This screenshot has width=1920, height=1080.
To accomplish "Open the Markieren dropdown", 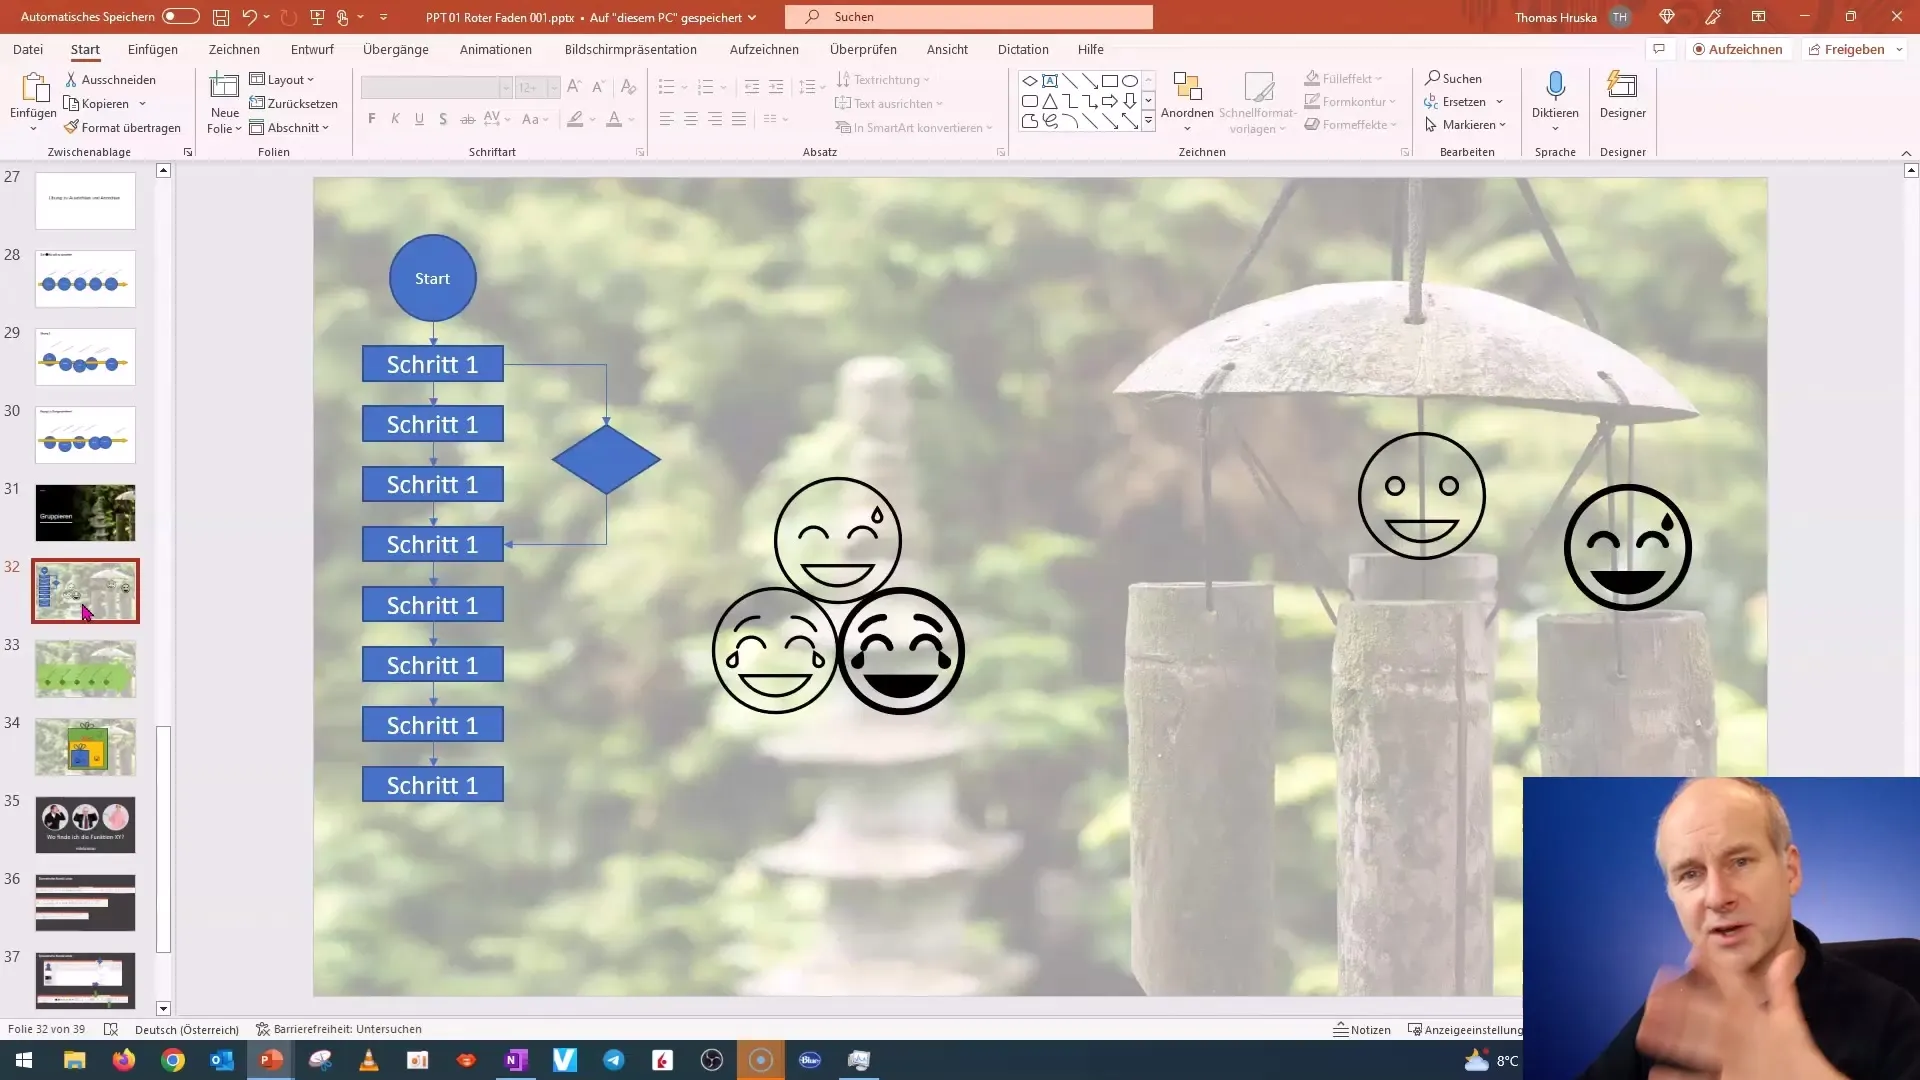I will (x=1465, y=125).
